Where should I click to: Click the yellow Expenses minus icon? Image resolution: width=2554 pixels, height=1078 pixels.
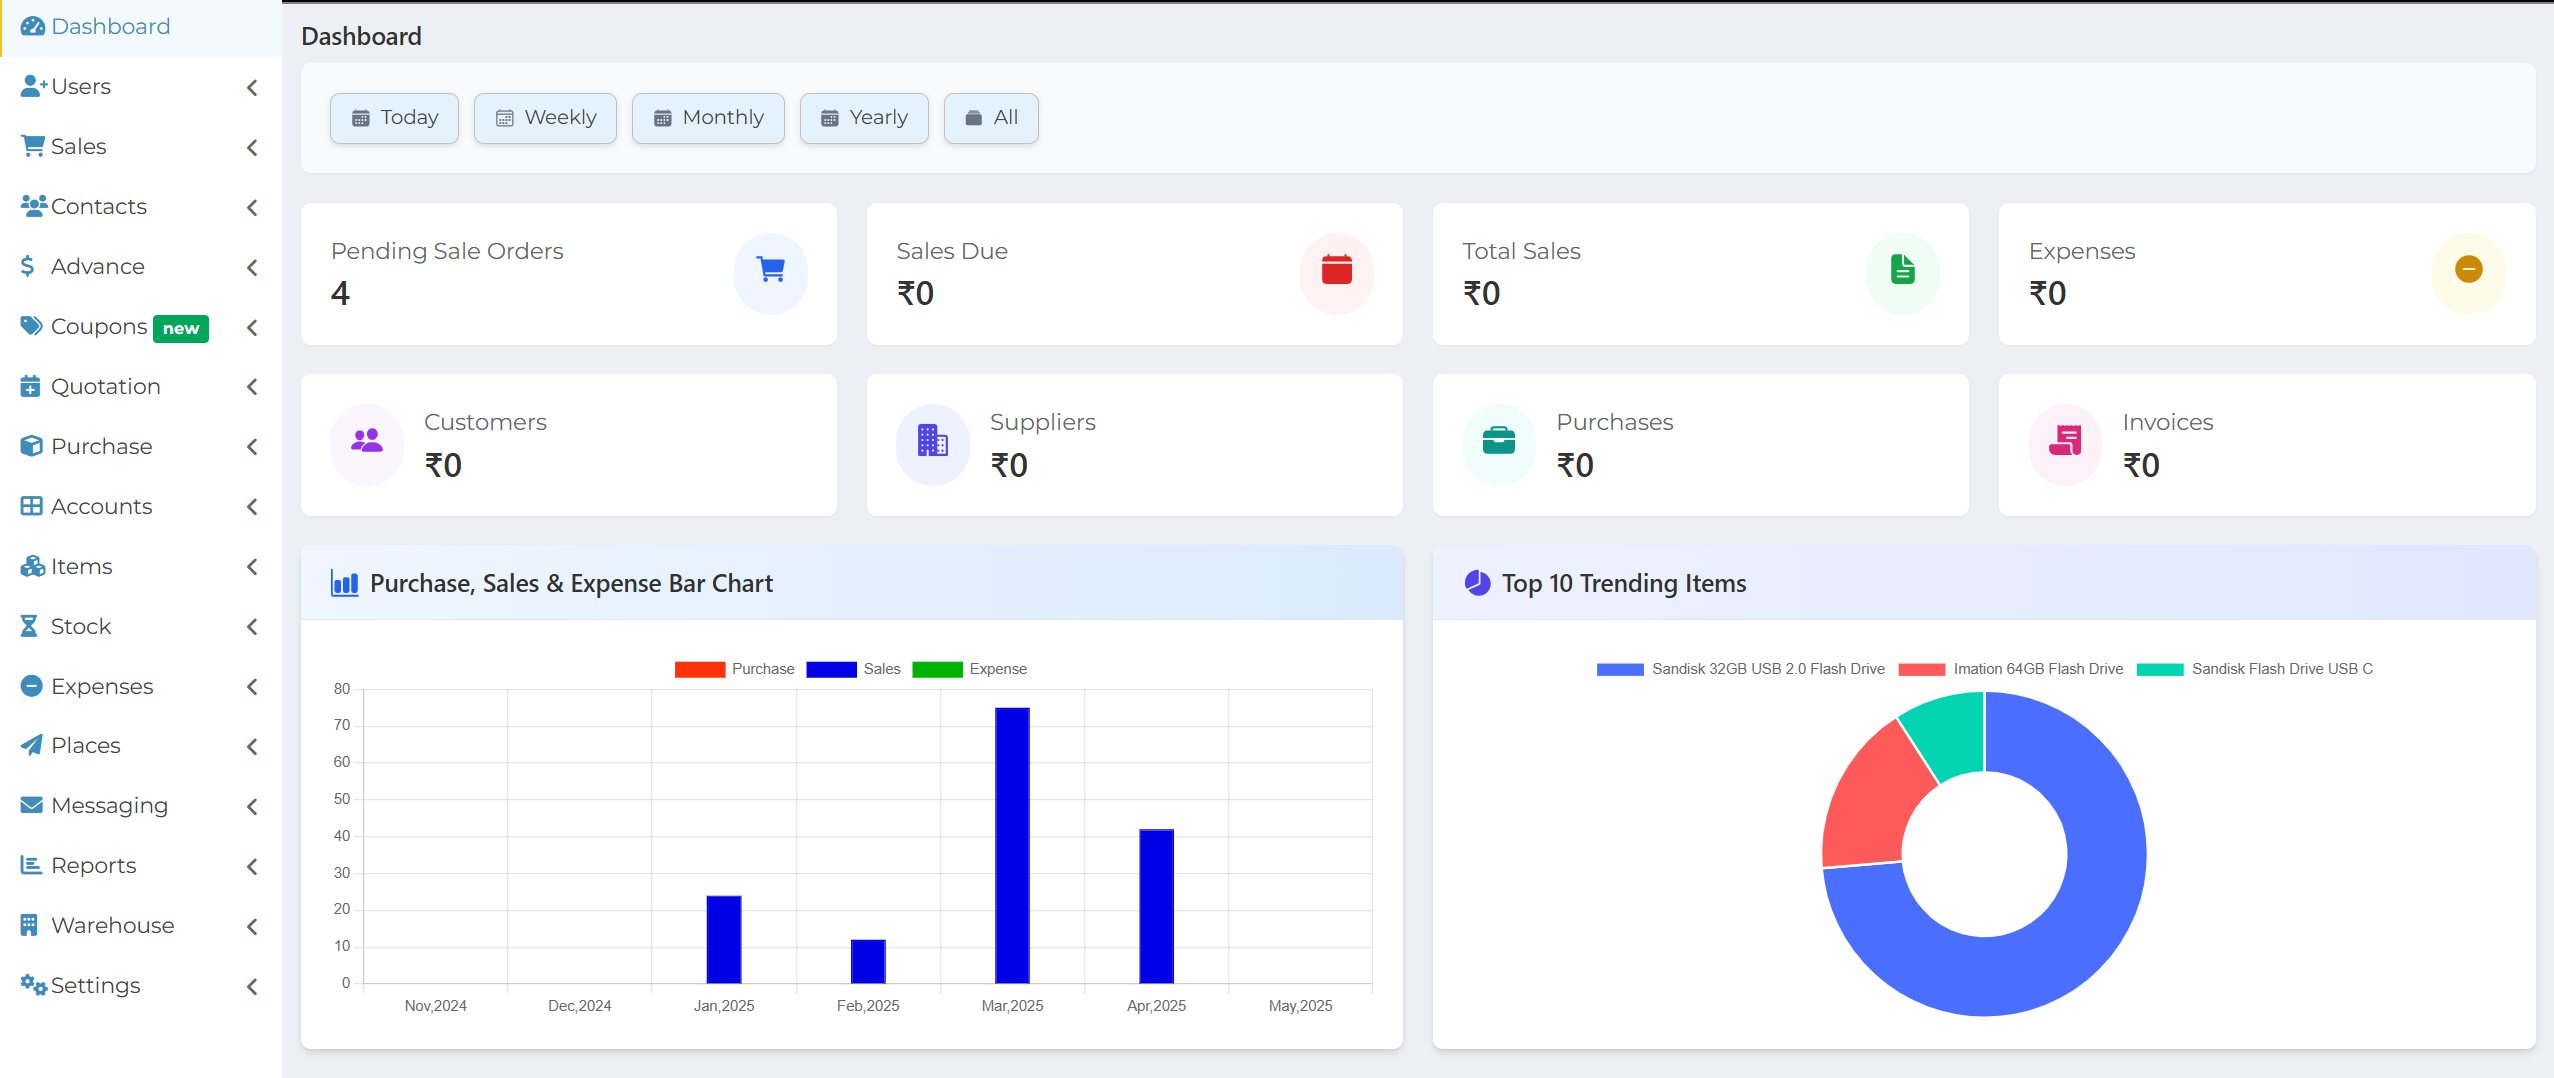2467,269
